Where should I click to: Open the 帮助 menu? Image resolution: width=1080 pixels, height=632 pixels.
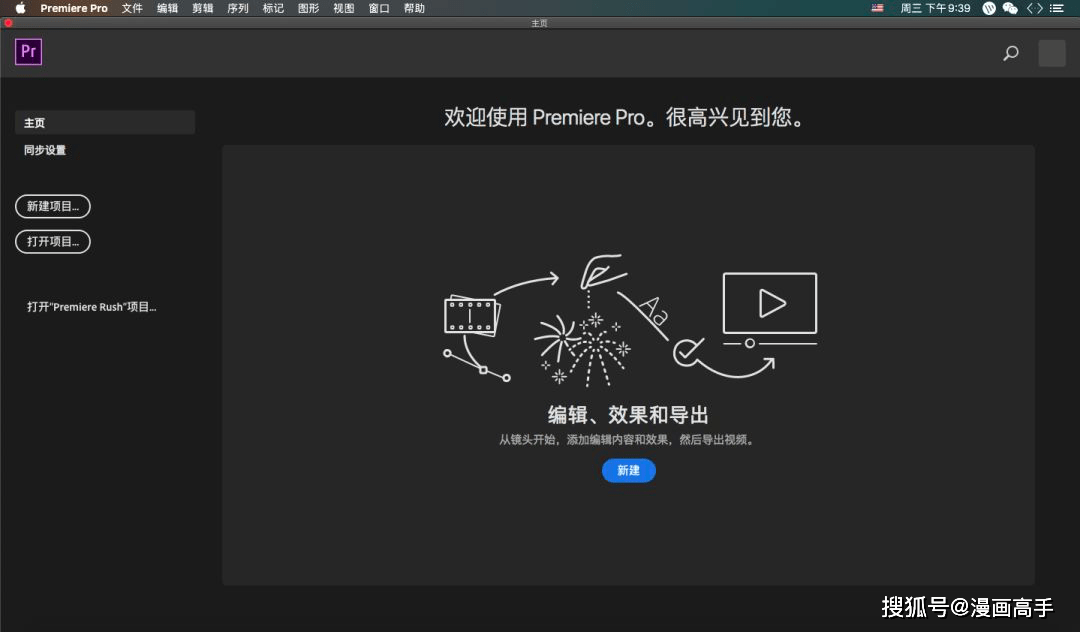tap(414, 8)
